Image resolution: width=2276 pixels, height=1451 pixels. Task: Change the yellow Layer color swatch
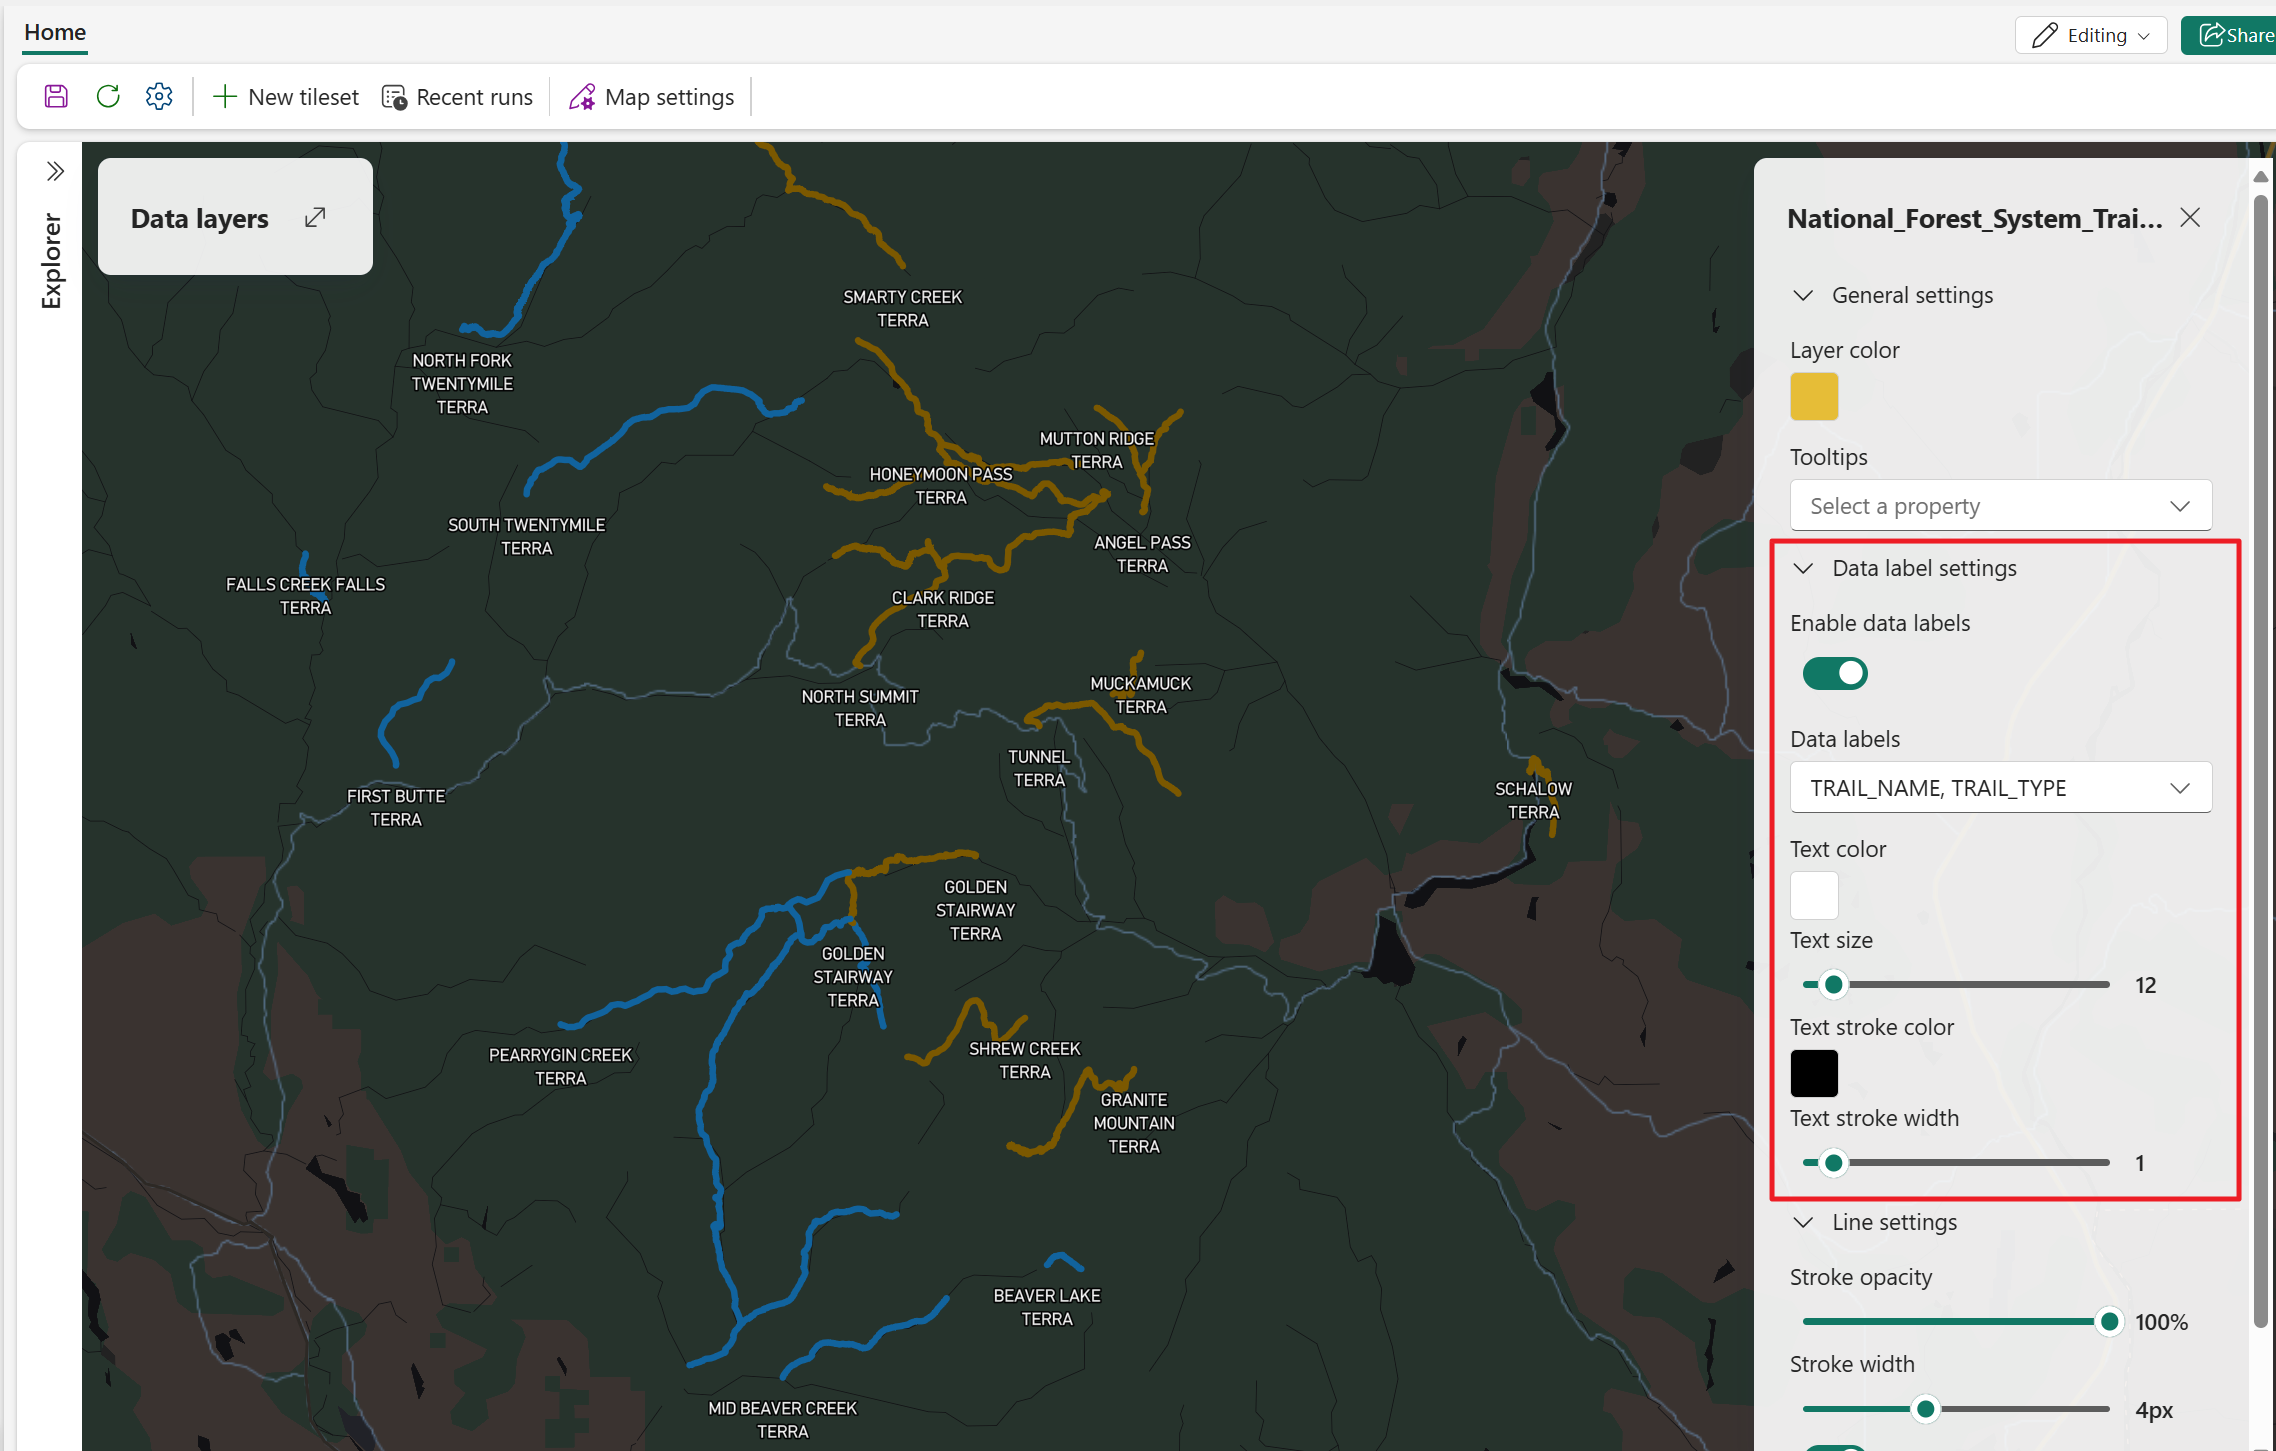click(1814, 396)
